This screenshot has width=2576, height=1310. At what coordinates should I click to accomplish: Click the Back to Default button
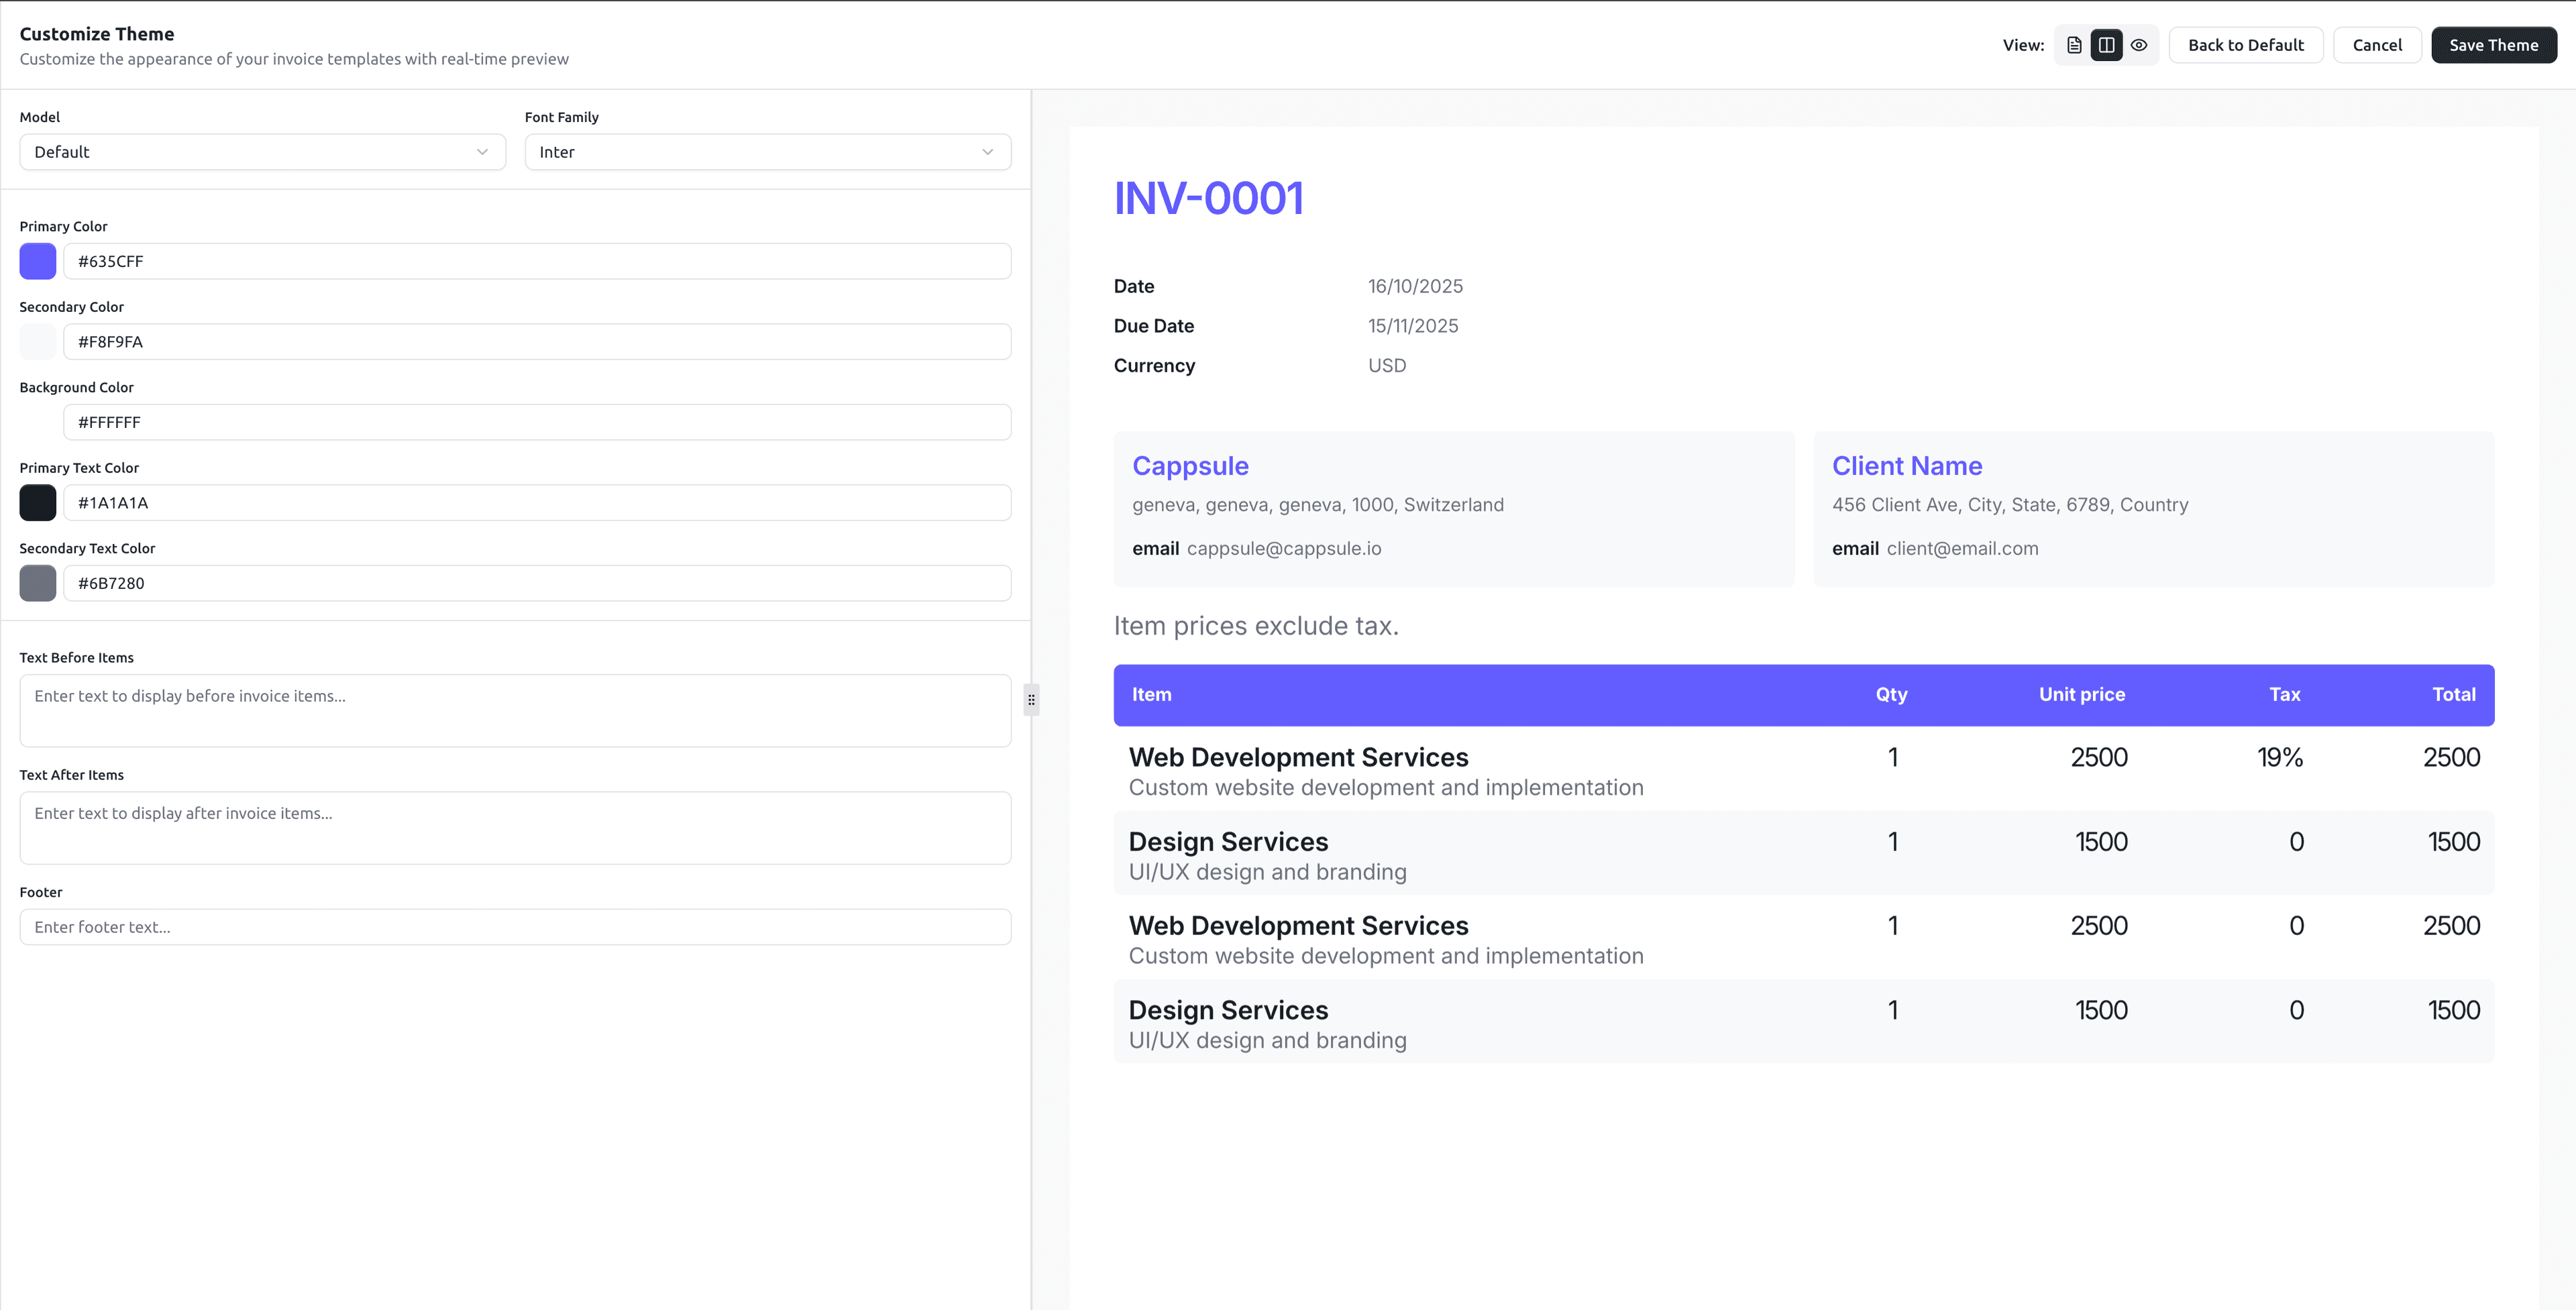[x=2245, y=45]
